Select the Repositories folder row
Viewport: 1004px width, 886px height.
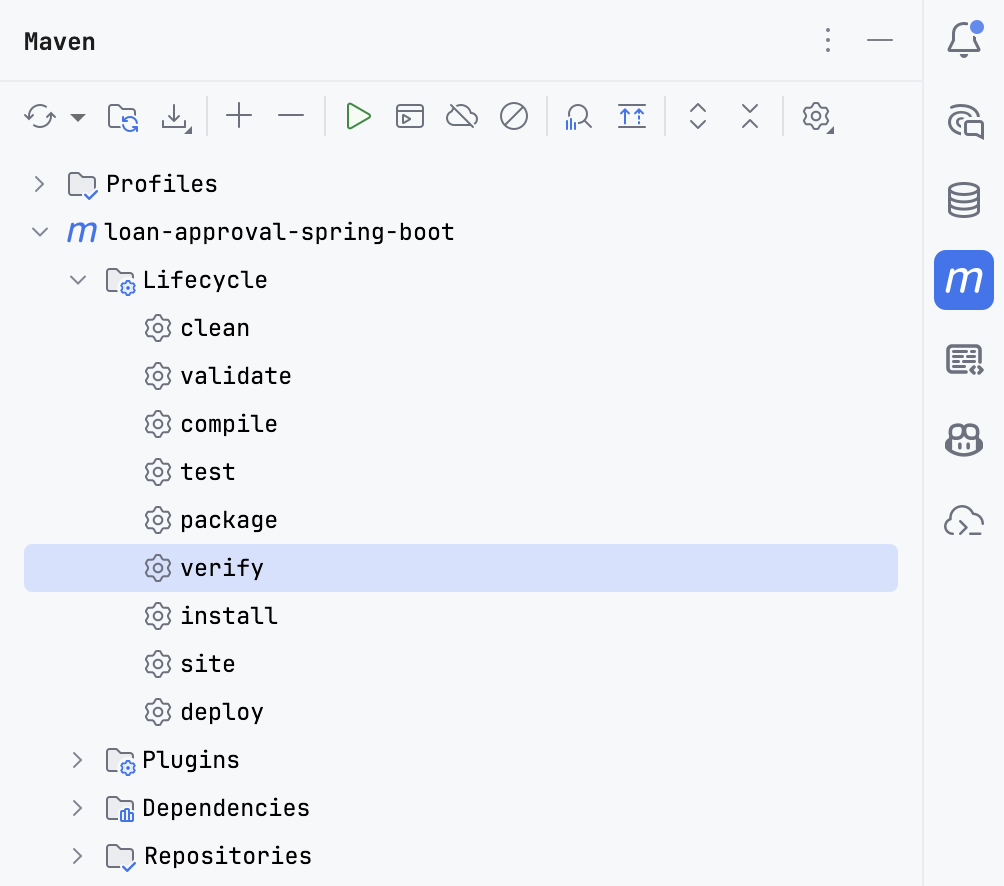[461, 856]
